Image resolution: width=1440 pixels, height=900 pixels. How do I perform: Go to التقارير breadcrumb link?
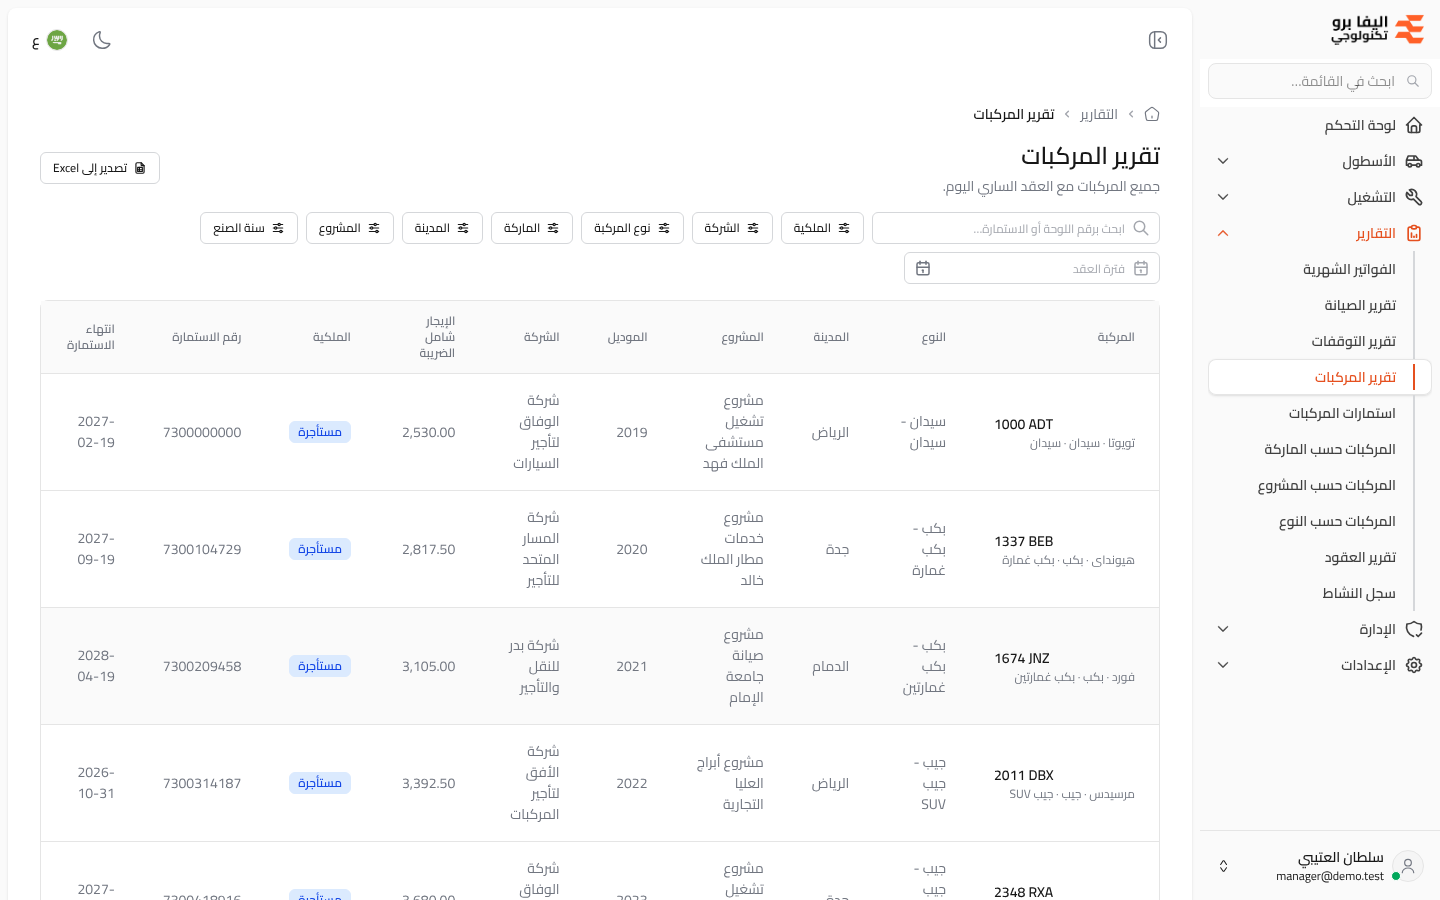tap(1099, 114)
